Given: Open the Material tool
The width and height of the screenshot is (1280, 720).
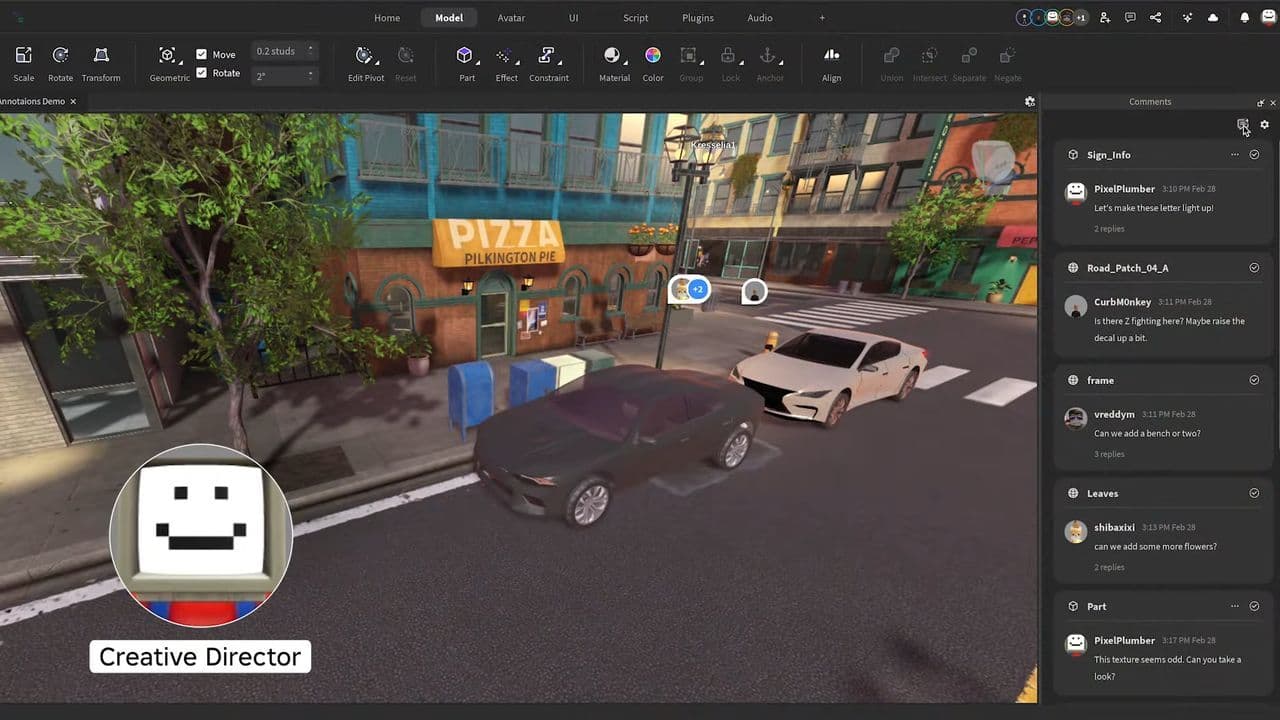Looking at the screenshot, I should click(x=613, y=60).
